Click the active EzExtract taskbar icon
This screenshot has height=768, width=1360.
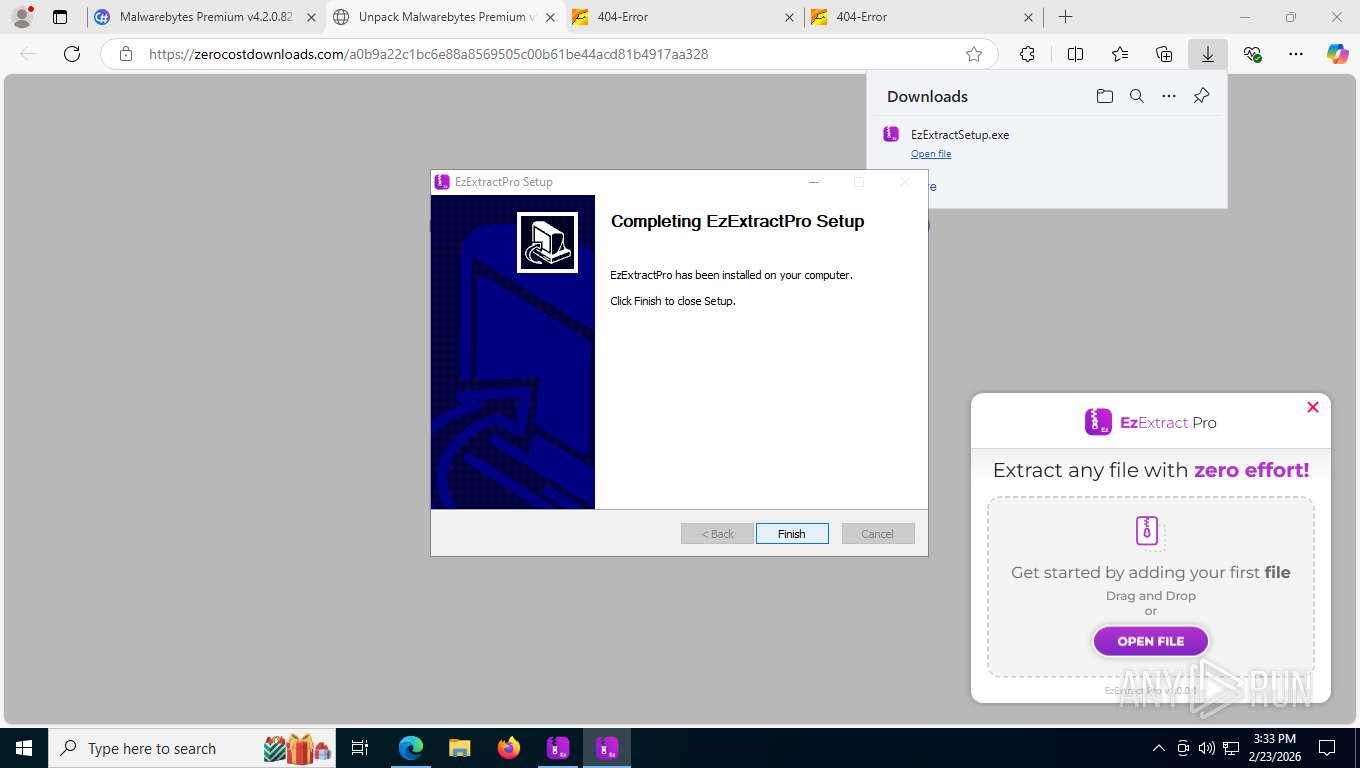(607, 748)
